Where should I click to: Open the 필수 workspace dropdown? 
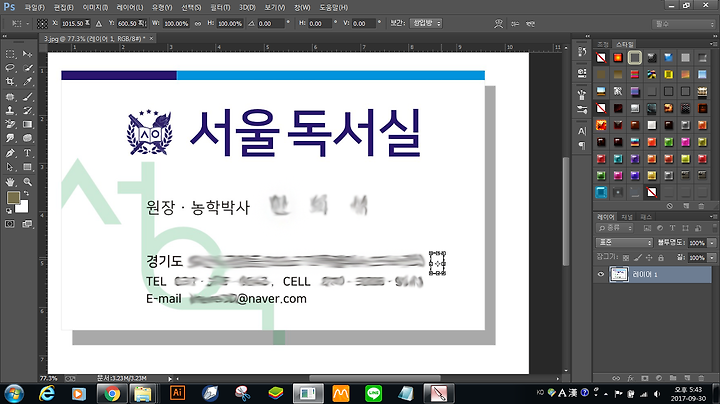(x=683, y=24)
